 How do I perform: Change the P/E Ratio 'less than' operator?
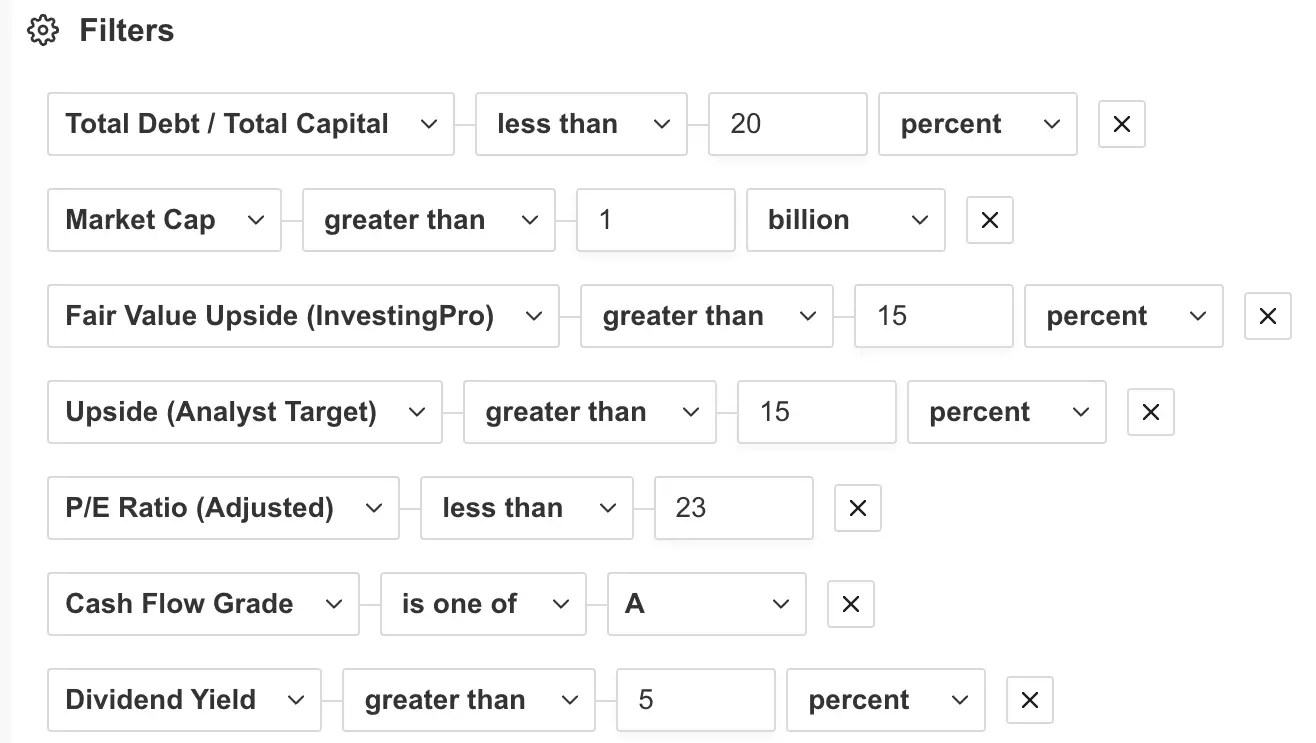[x=527, y=508]
